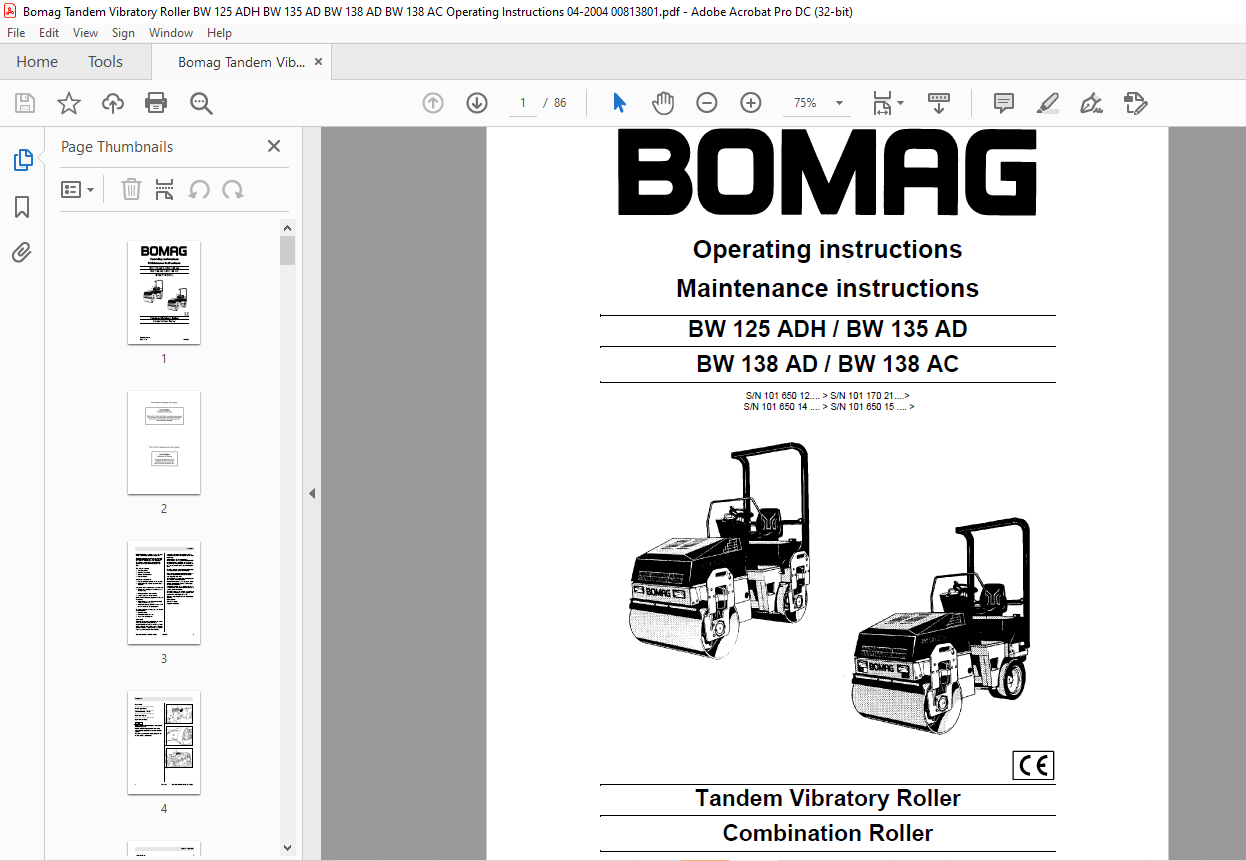The image size is (1246, 861).
Task: Click 'BW 138 AD / BW 138 AC' text
Action: click(x=828, y=364)
